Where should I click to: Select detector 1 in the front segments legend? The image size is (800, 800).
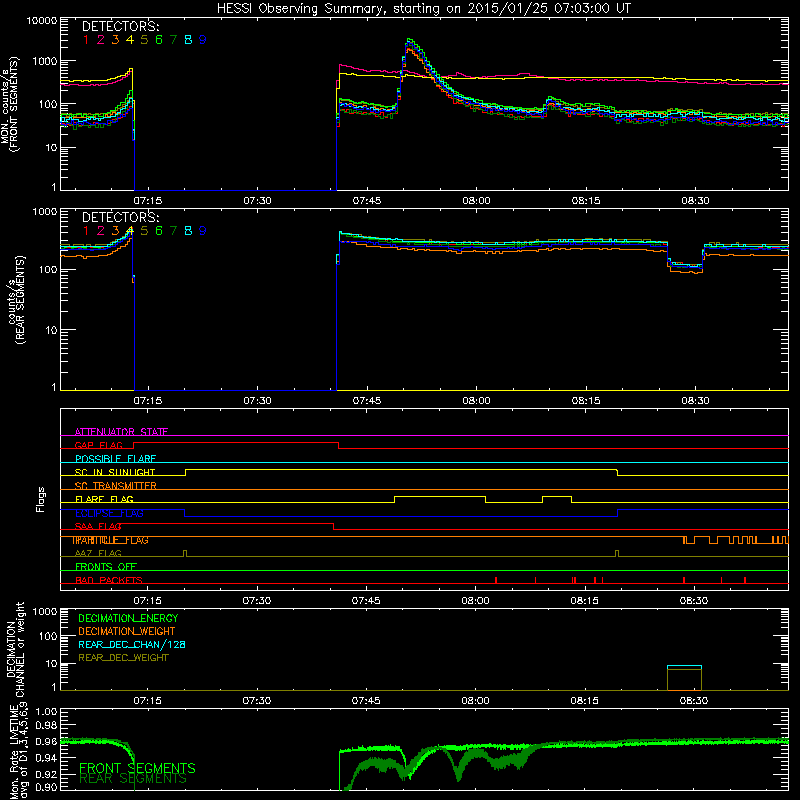pyautogui.click(x=86, y=40)
